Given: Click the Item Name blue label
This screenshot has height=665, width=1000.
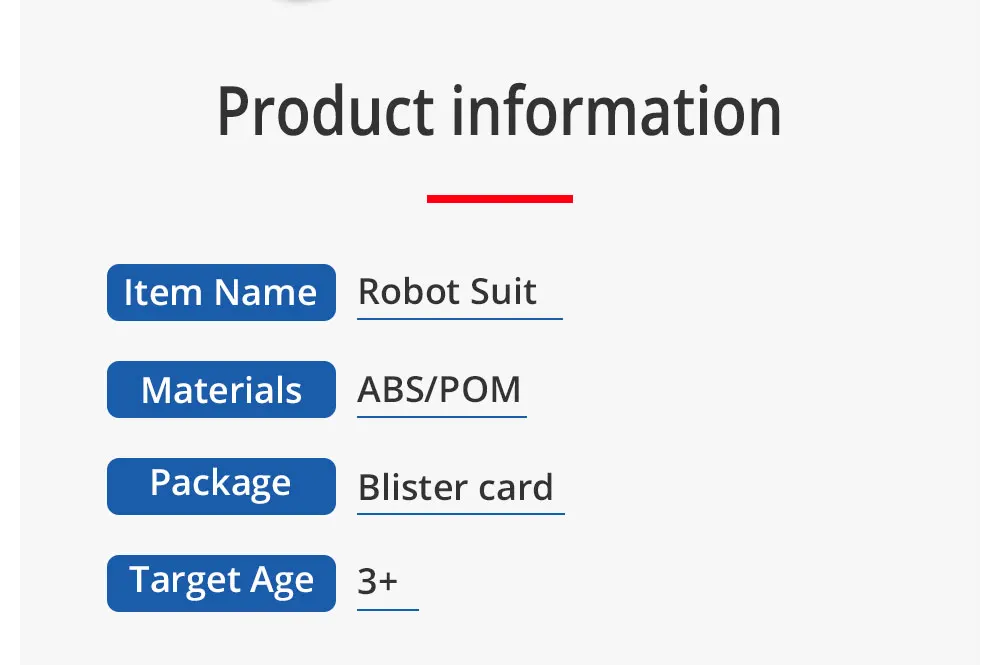Looking at the screenshot, I should pos(221,292).
